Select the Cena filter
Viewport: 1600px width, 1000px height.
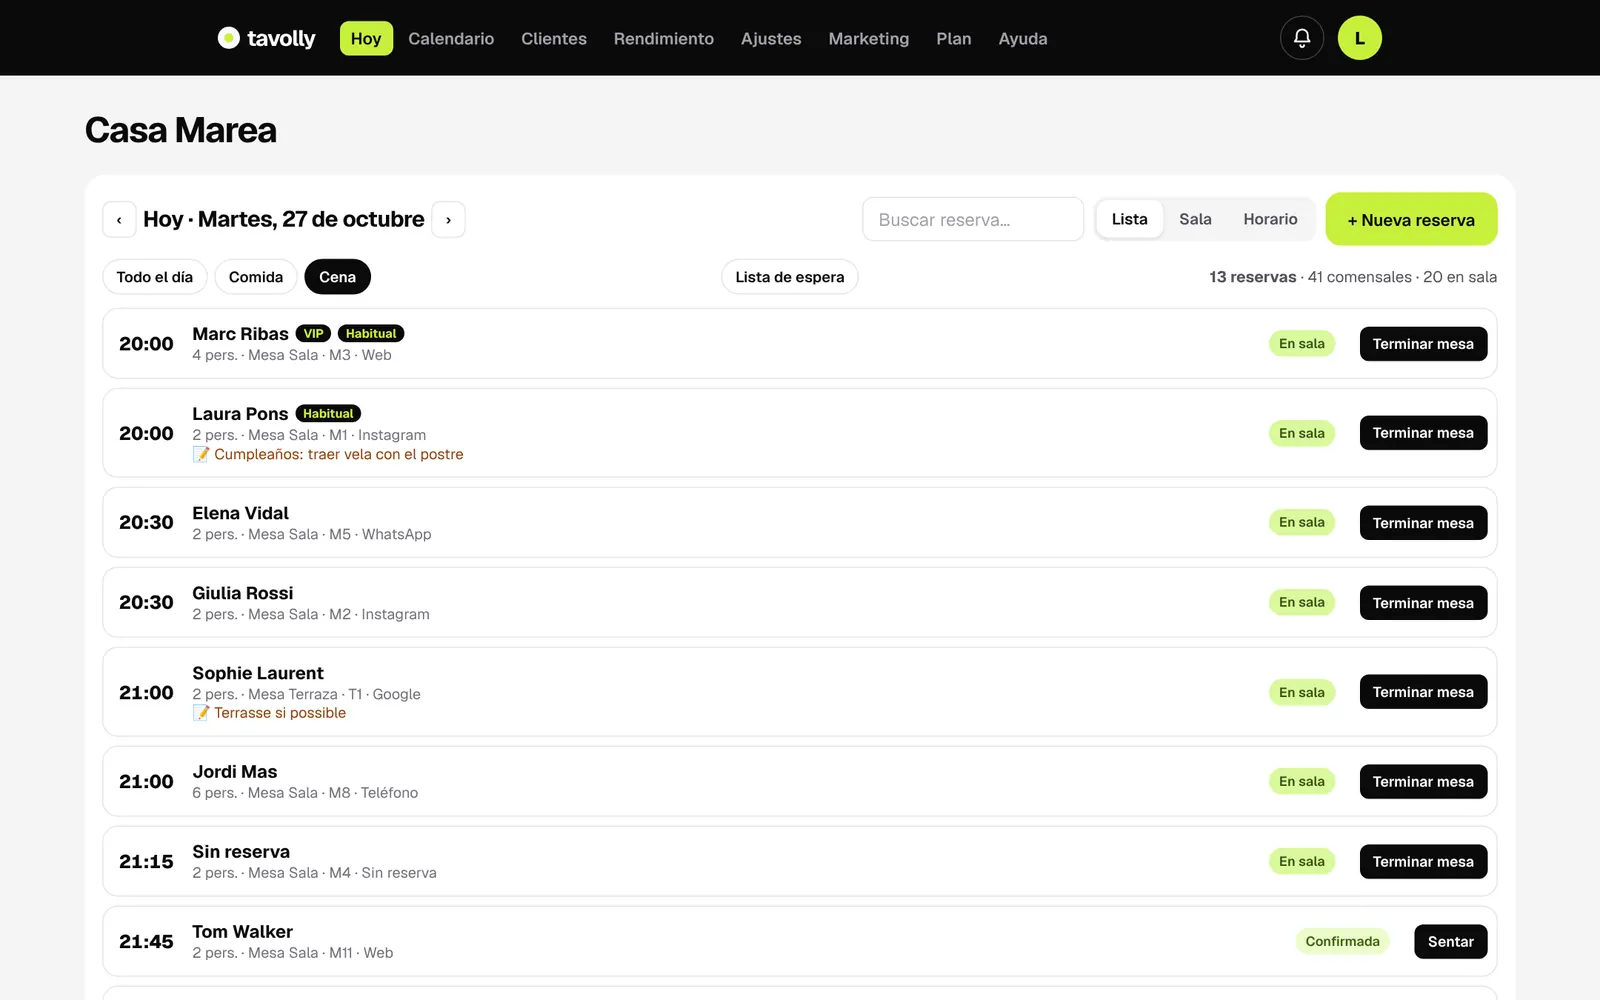337,277
